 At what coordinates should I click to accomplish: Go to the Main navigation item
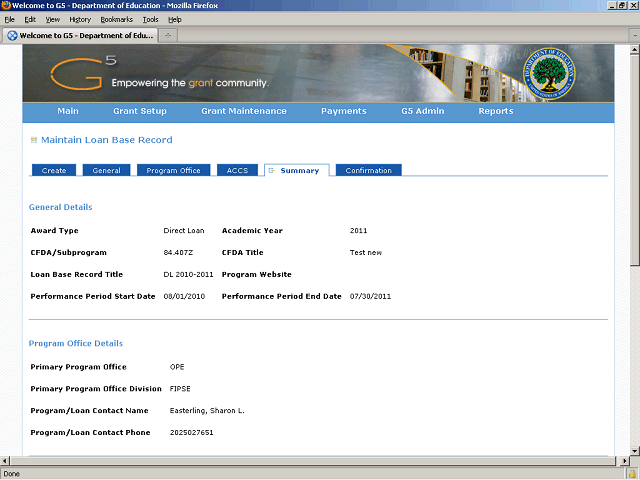coord(68,111)
